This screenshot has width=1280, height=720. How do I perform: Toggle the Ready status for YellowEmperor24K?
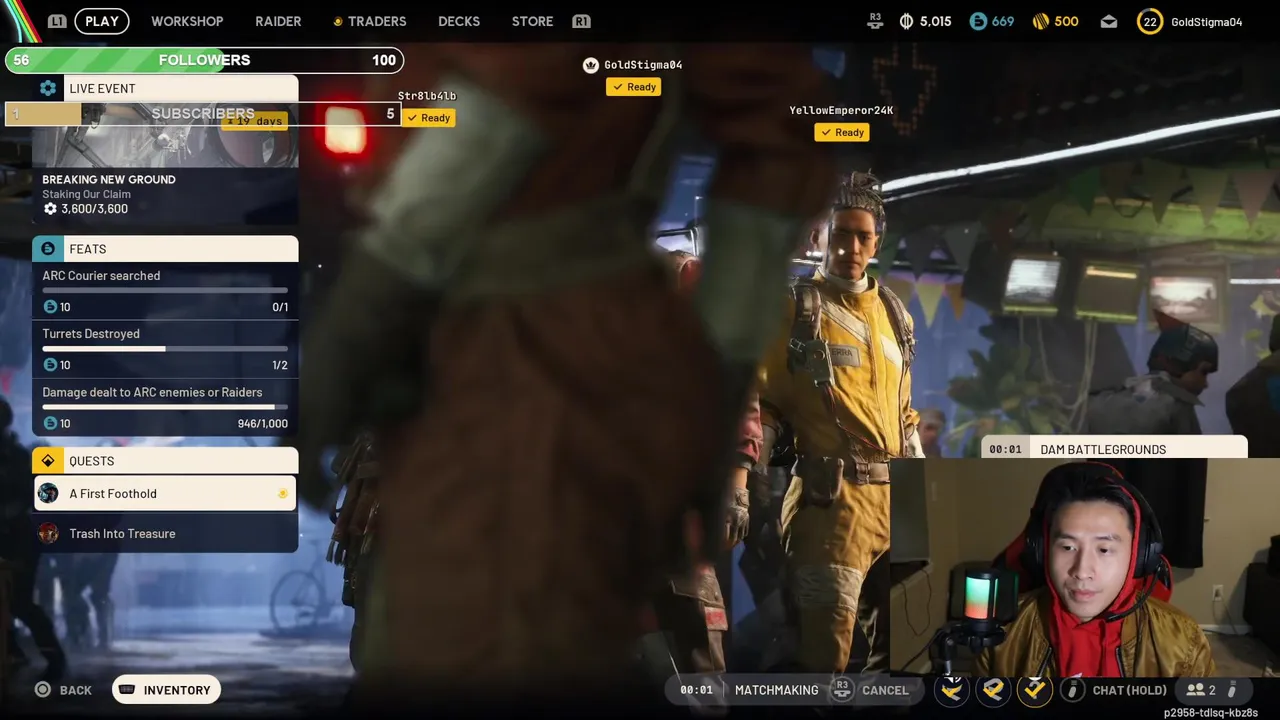pos(841,132)
